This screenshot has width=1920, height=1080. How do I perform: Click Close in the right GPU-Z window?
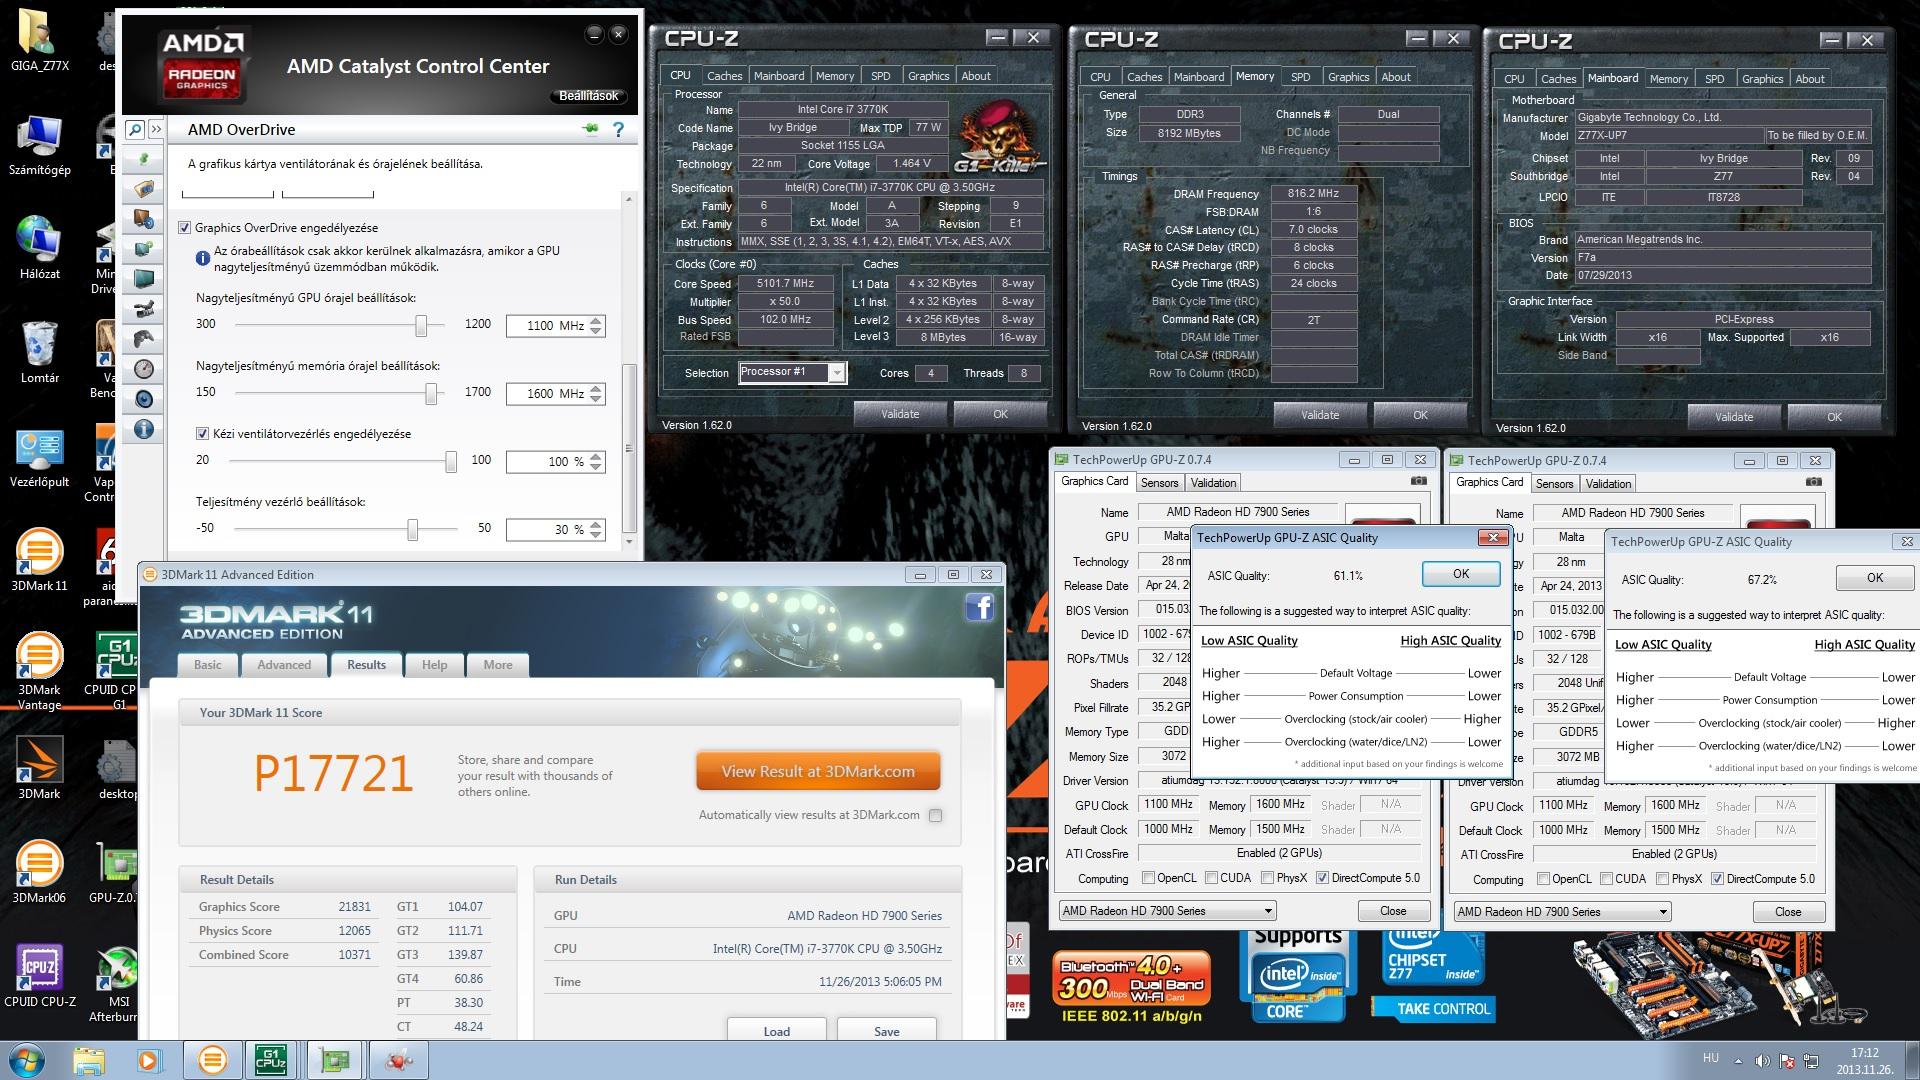point(1788,912)
